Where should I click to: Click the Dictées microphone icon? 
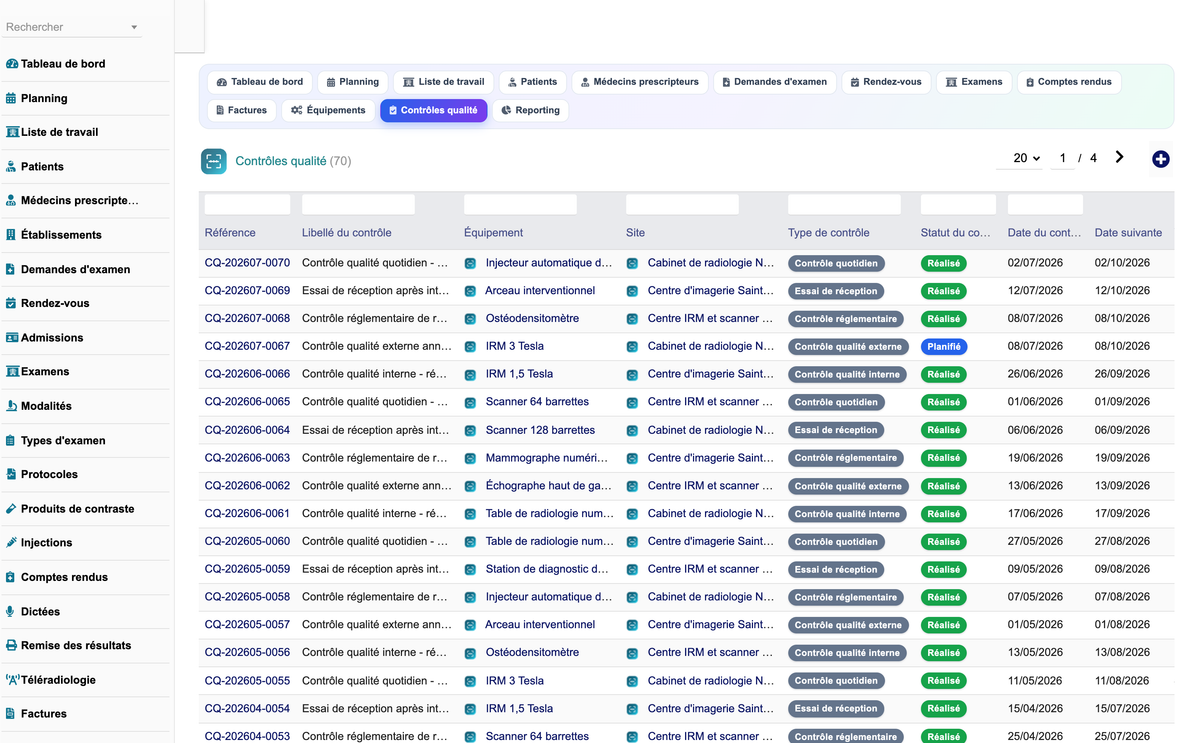pyautogui.click(x=11, y=611)
